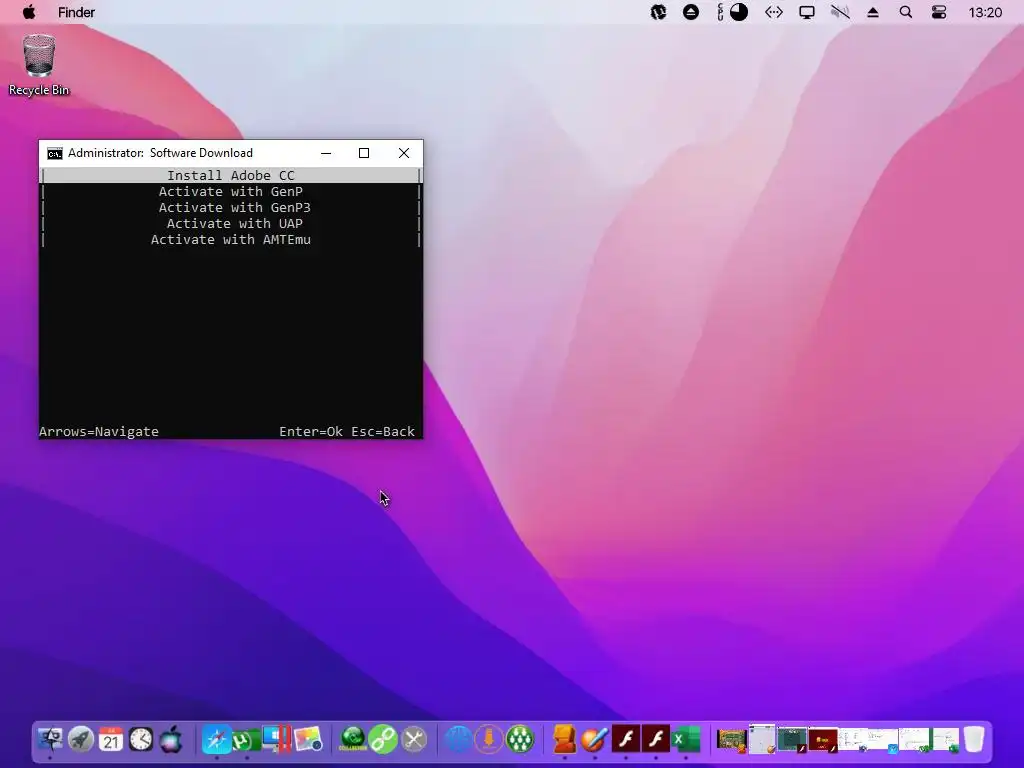
Task: Open Finder from the dock
Action: 50,739
